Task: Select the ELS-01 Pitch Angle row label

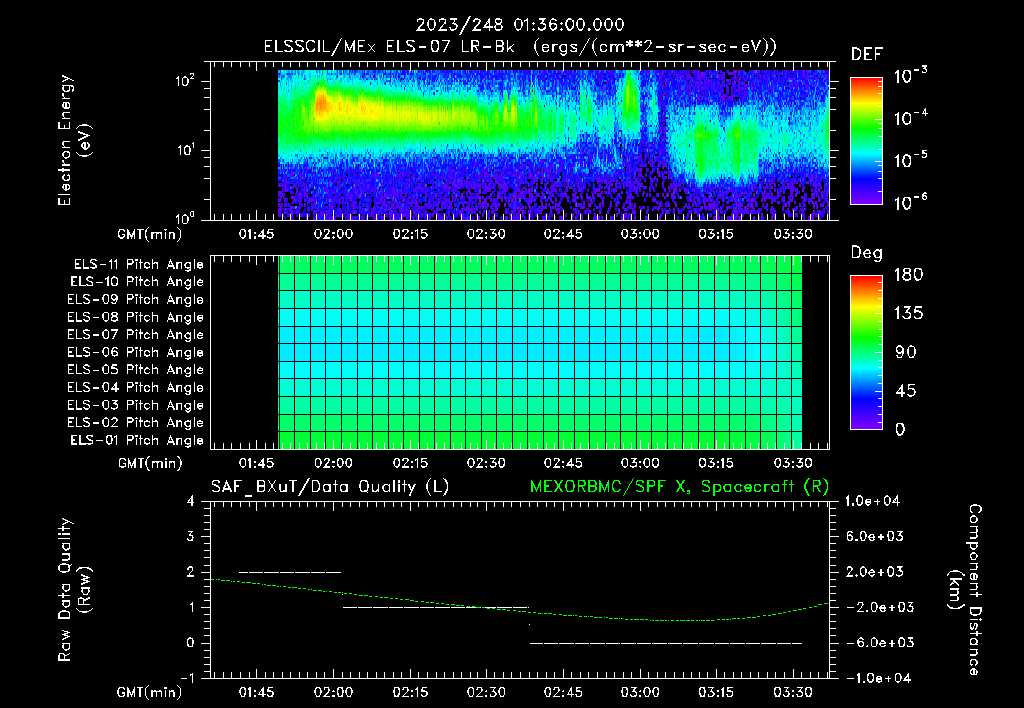Action: click(x=137, y=441)
